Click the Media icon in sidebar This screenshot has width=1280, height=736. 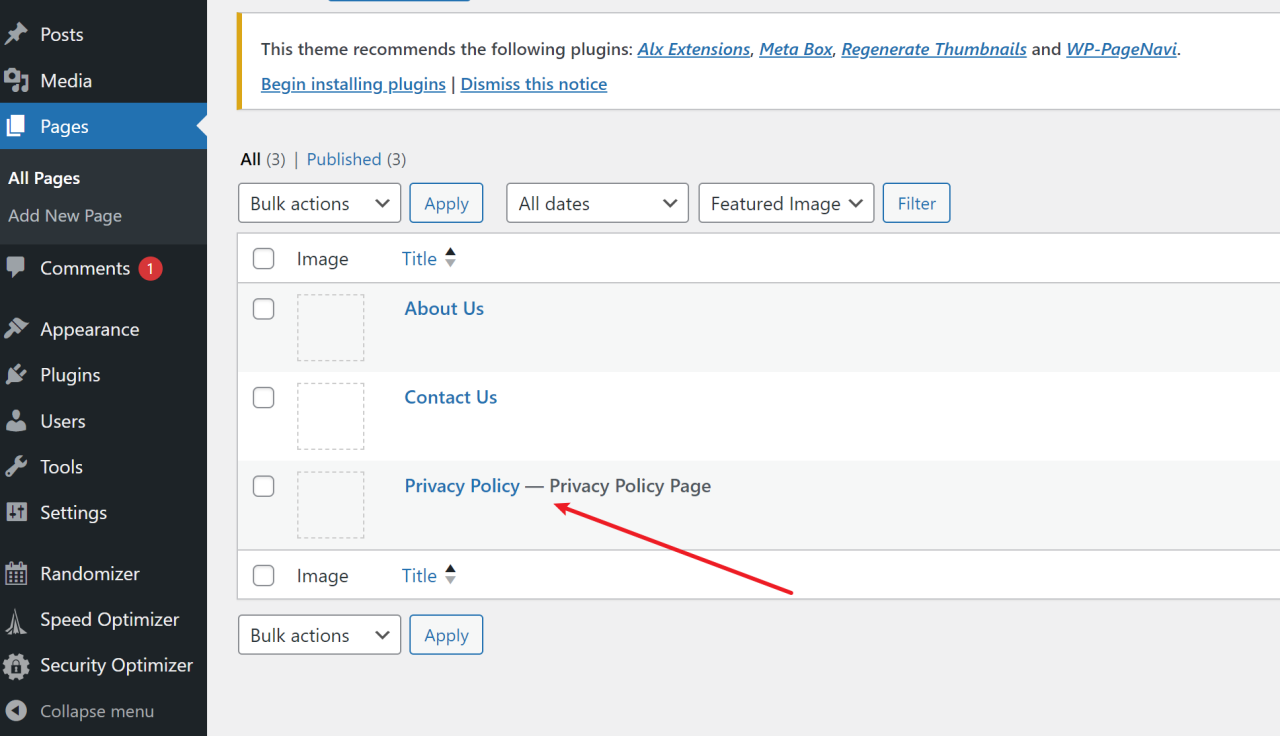(x=16, y=81)
